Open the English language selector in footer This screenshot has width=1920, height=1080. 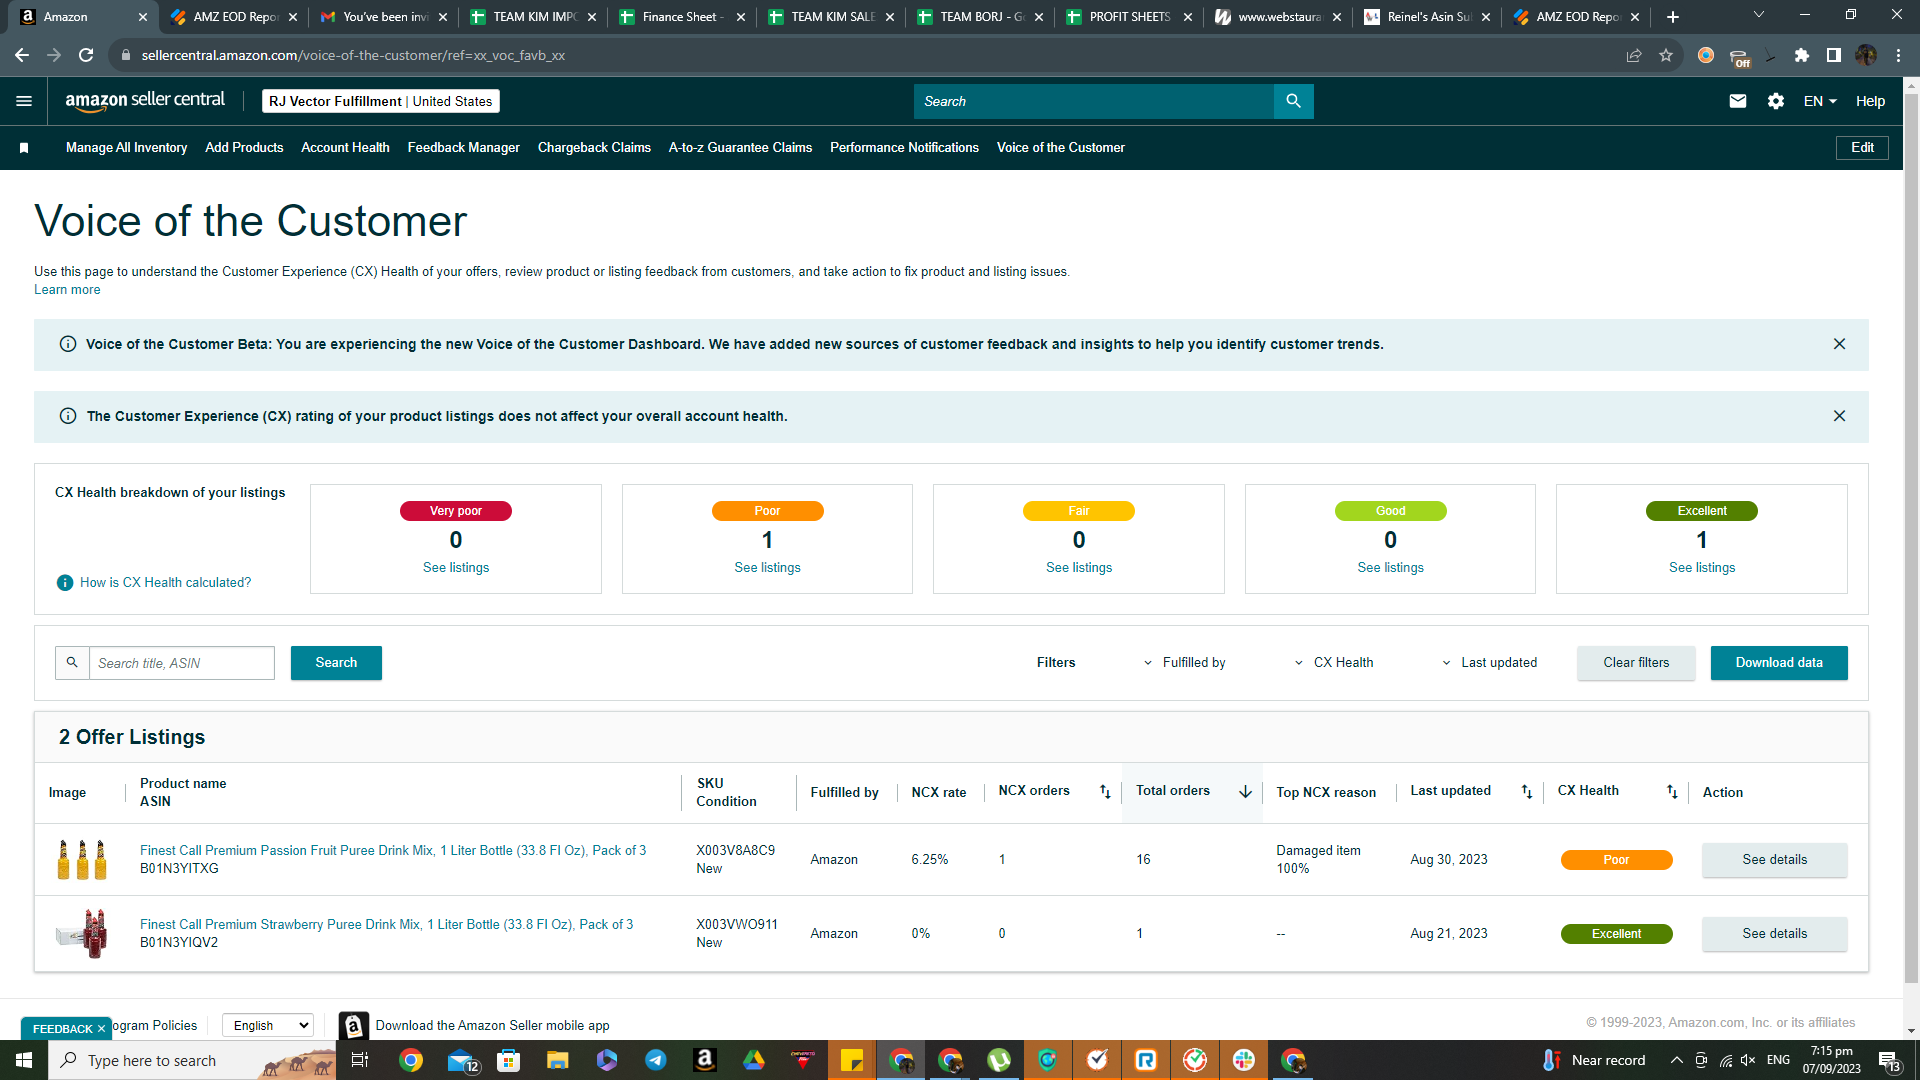pyautogui.click(x=268, y=1026)
